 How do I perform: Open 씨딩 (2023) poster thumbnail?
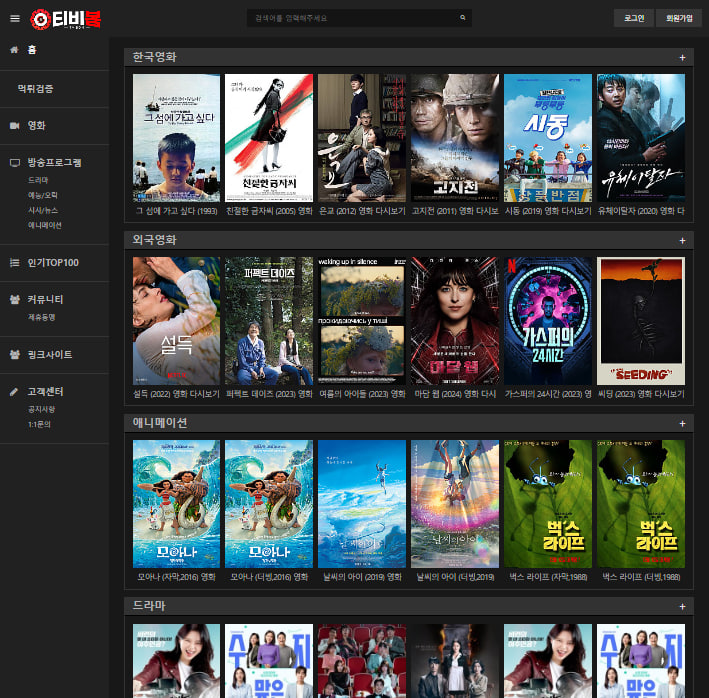click(x=641, y=321)
